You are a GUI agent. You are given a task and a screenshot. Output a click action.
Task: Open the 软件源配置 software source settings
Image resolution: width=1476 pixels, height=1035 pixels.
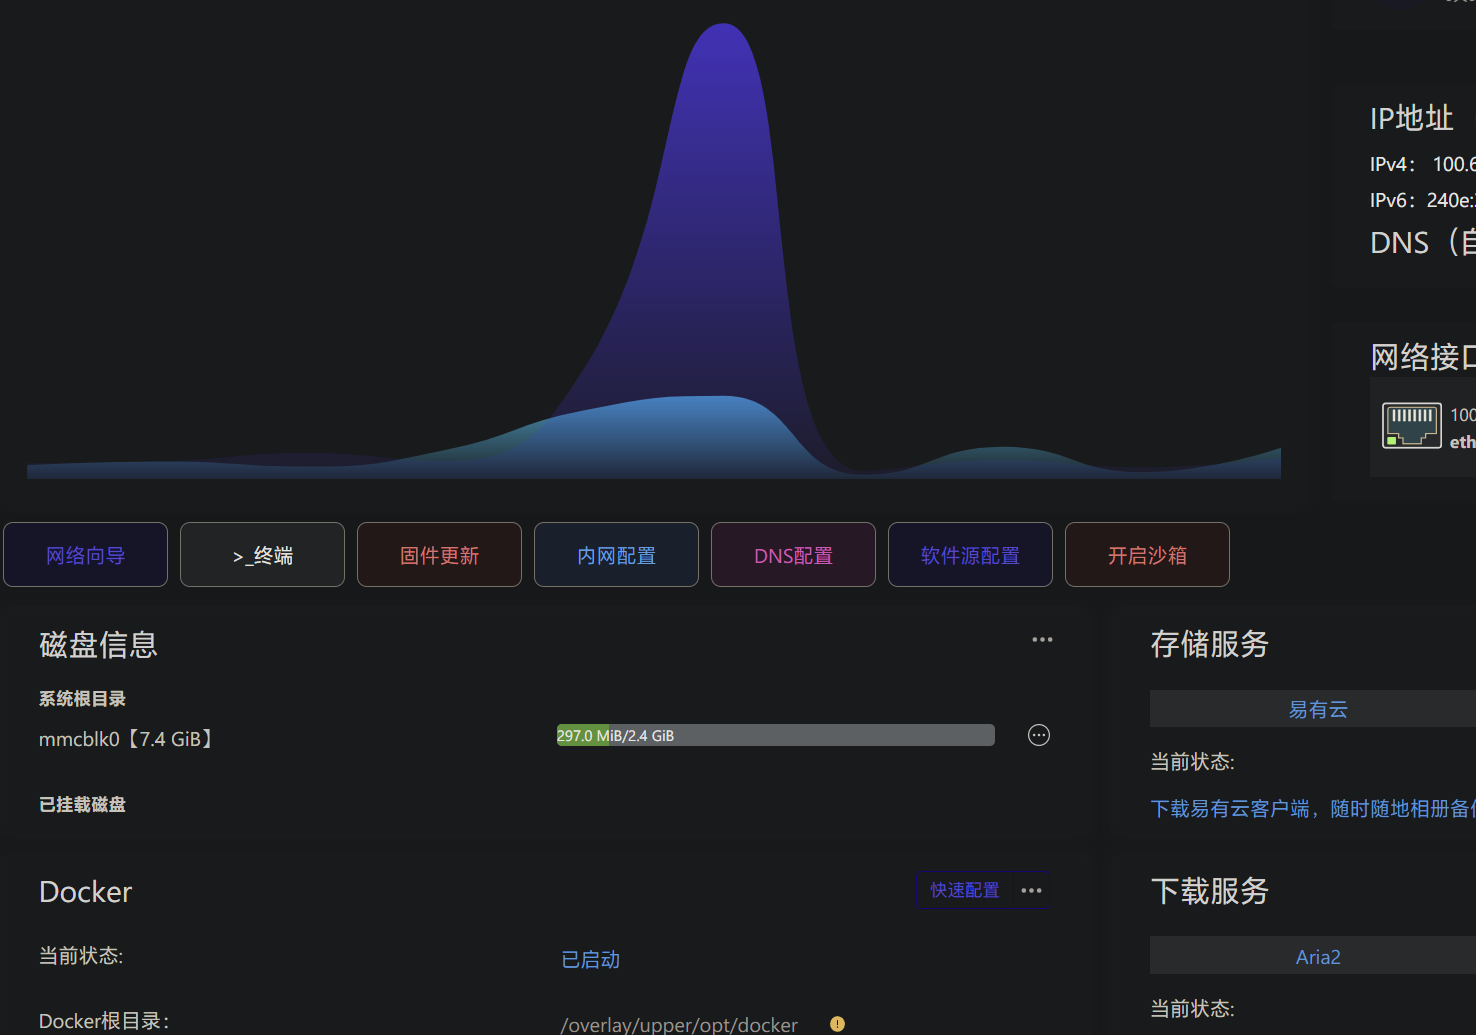point(970,555)
